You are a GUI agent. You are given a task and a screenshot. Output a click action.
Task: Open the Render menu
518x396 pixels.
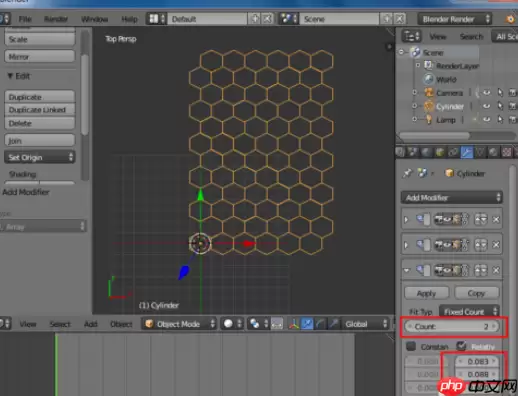(56, 19)
